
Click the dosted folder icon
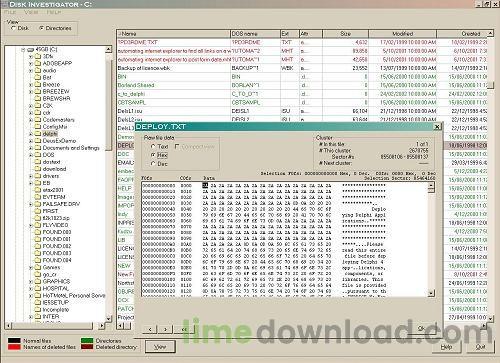coord(38,162)
